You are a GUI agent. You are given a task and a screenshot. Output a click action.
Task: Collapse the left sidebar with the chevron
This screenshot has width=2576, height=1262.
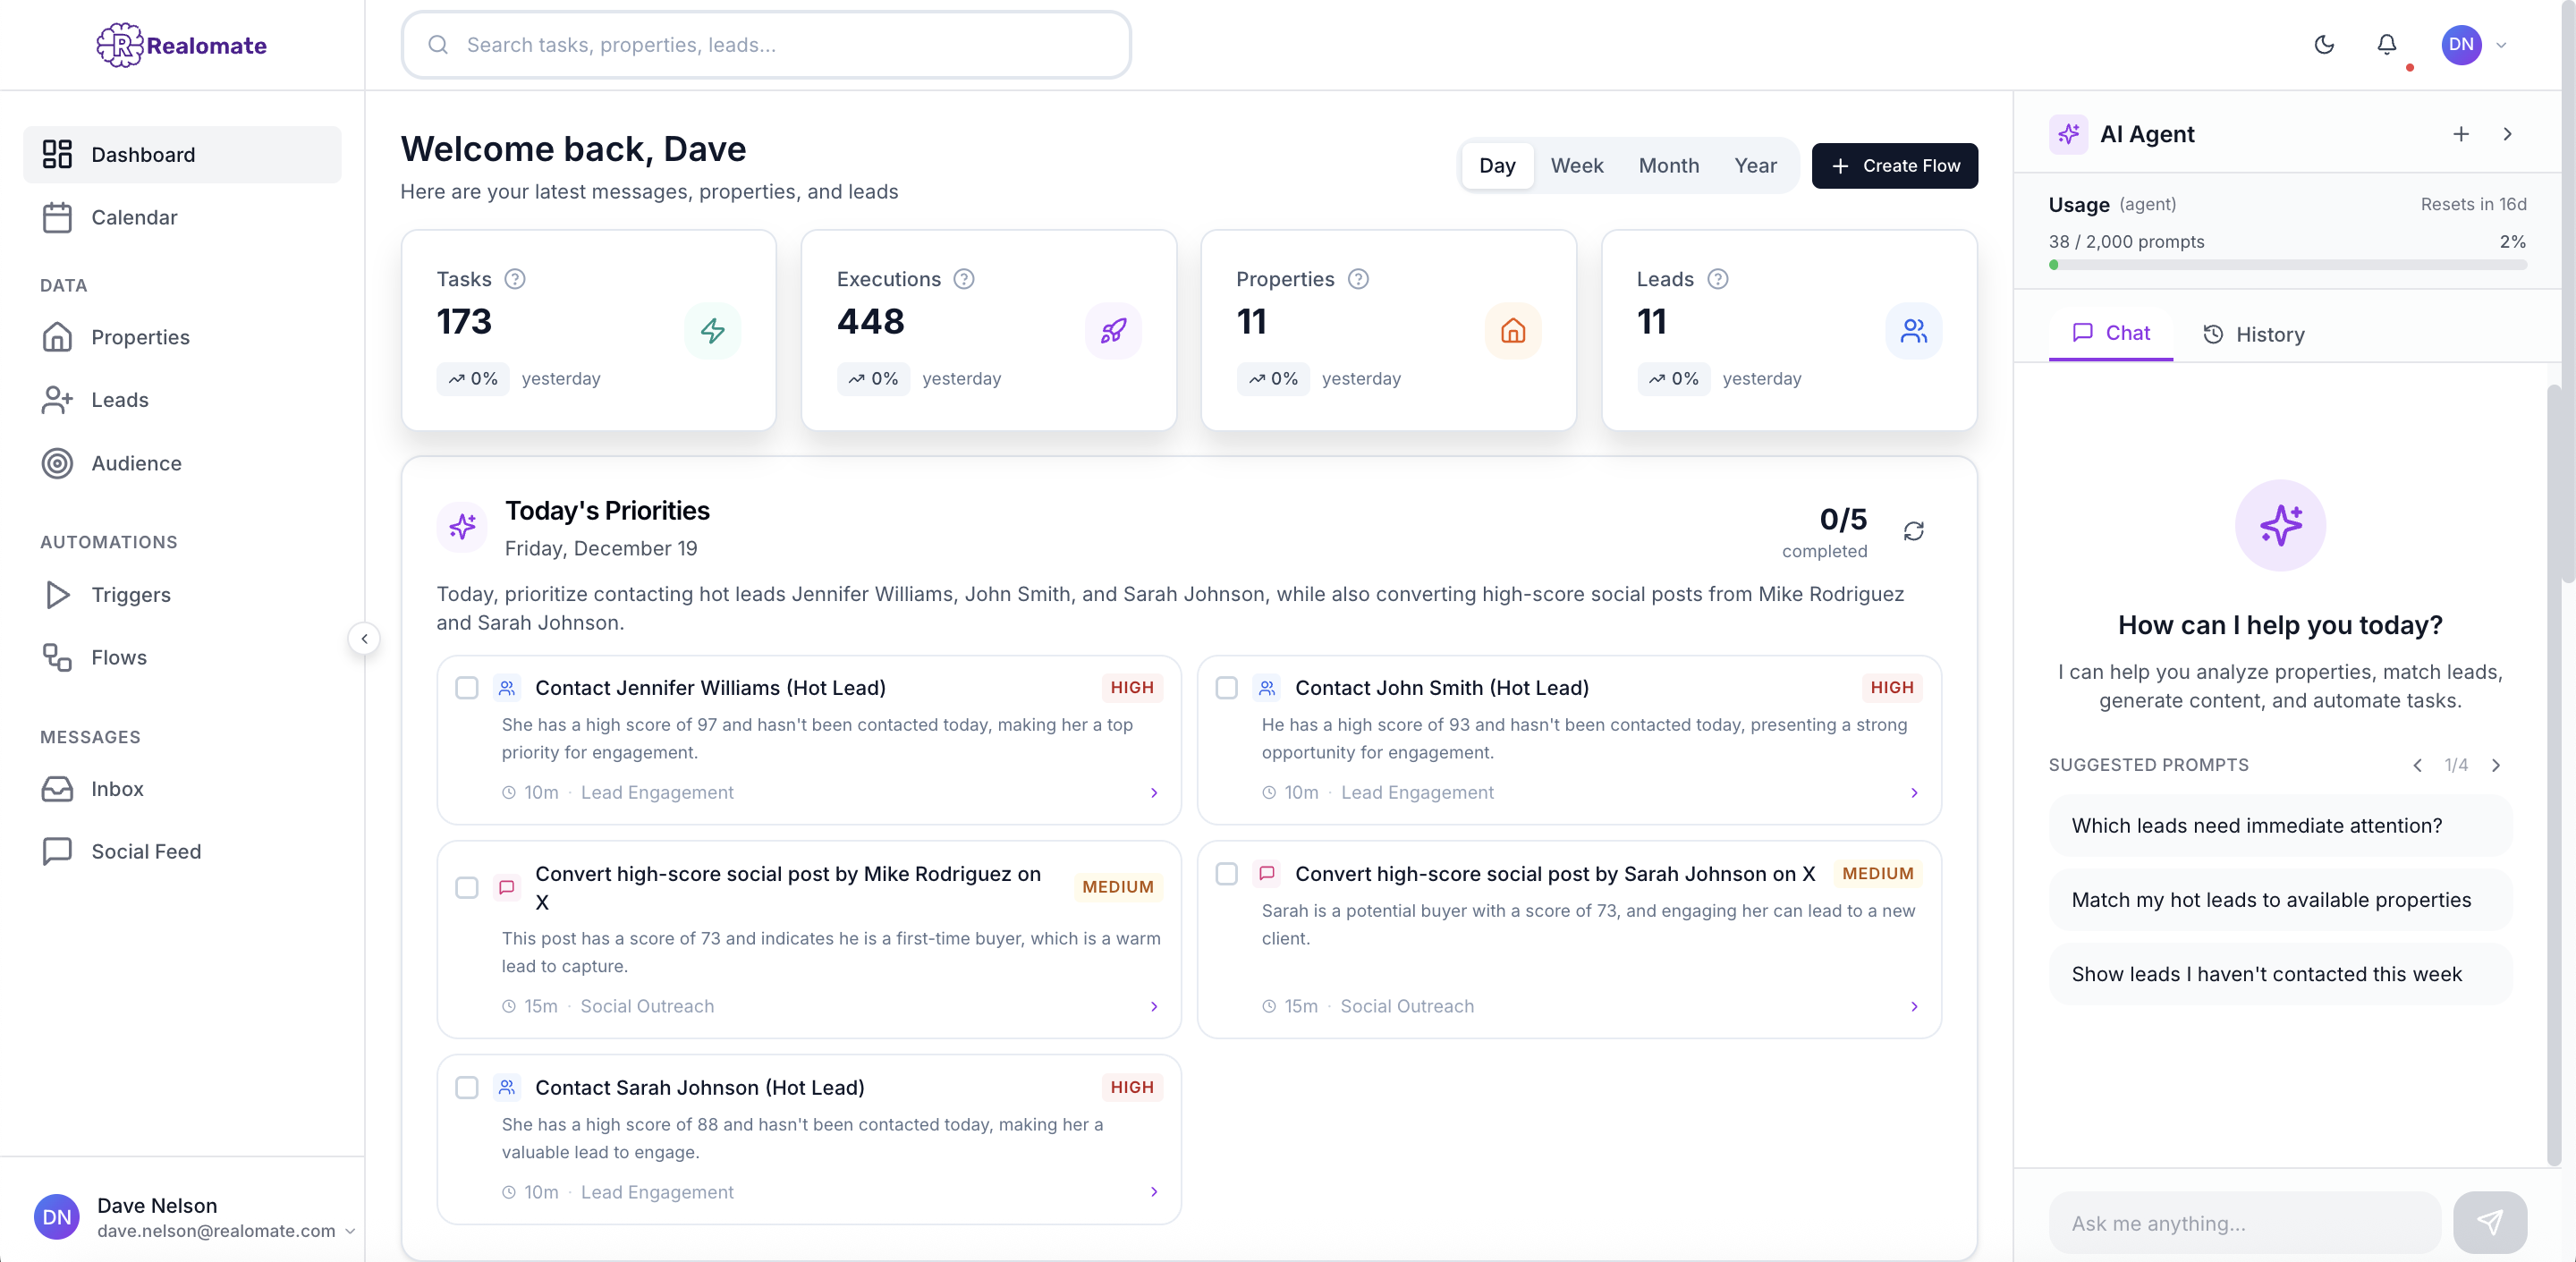[x=364, y=639]
